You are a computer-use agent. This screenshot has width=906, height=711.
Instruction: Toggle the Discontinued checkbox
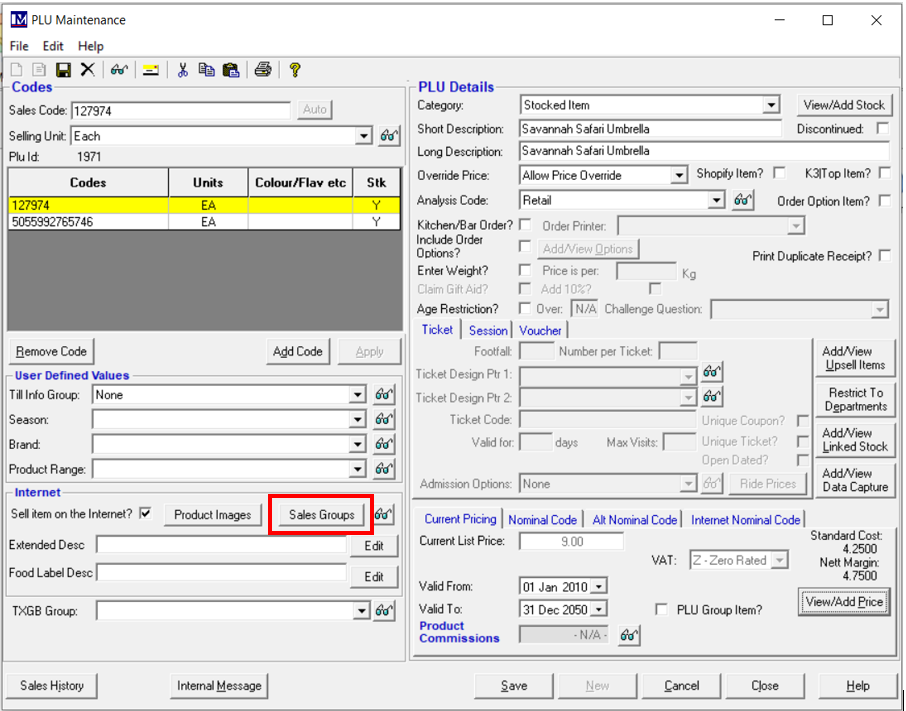(x=882, y=129)
